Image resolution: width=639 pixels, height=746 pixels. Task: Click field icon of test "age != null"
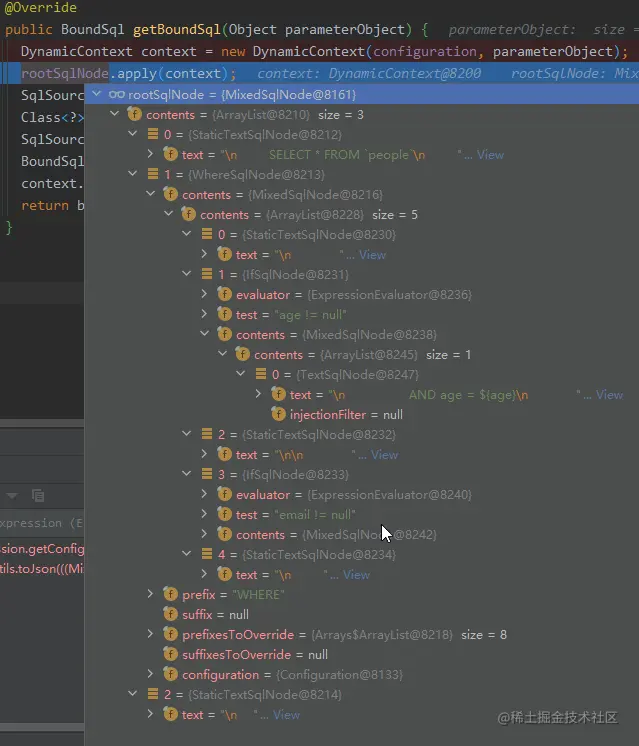tap(225, 314)
